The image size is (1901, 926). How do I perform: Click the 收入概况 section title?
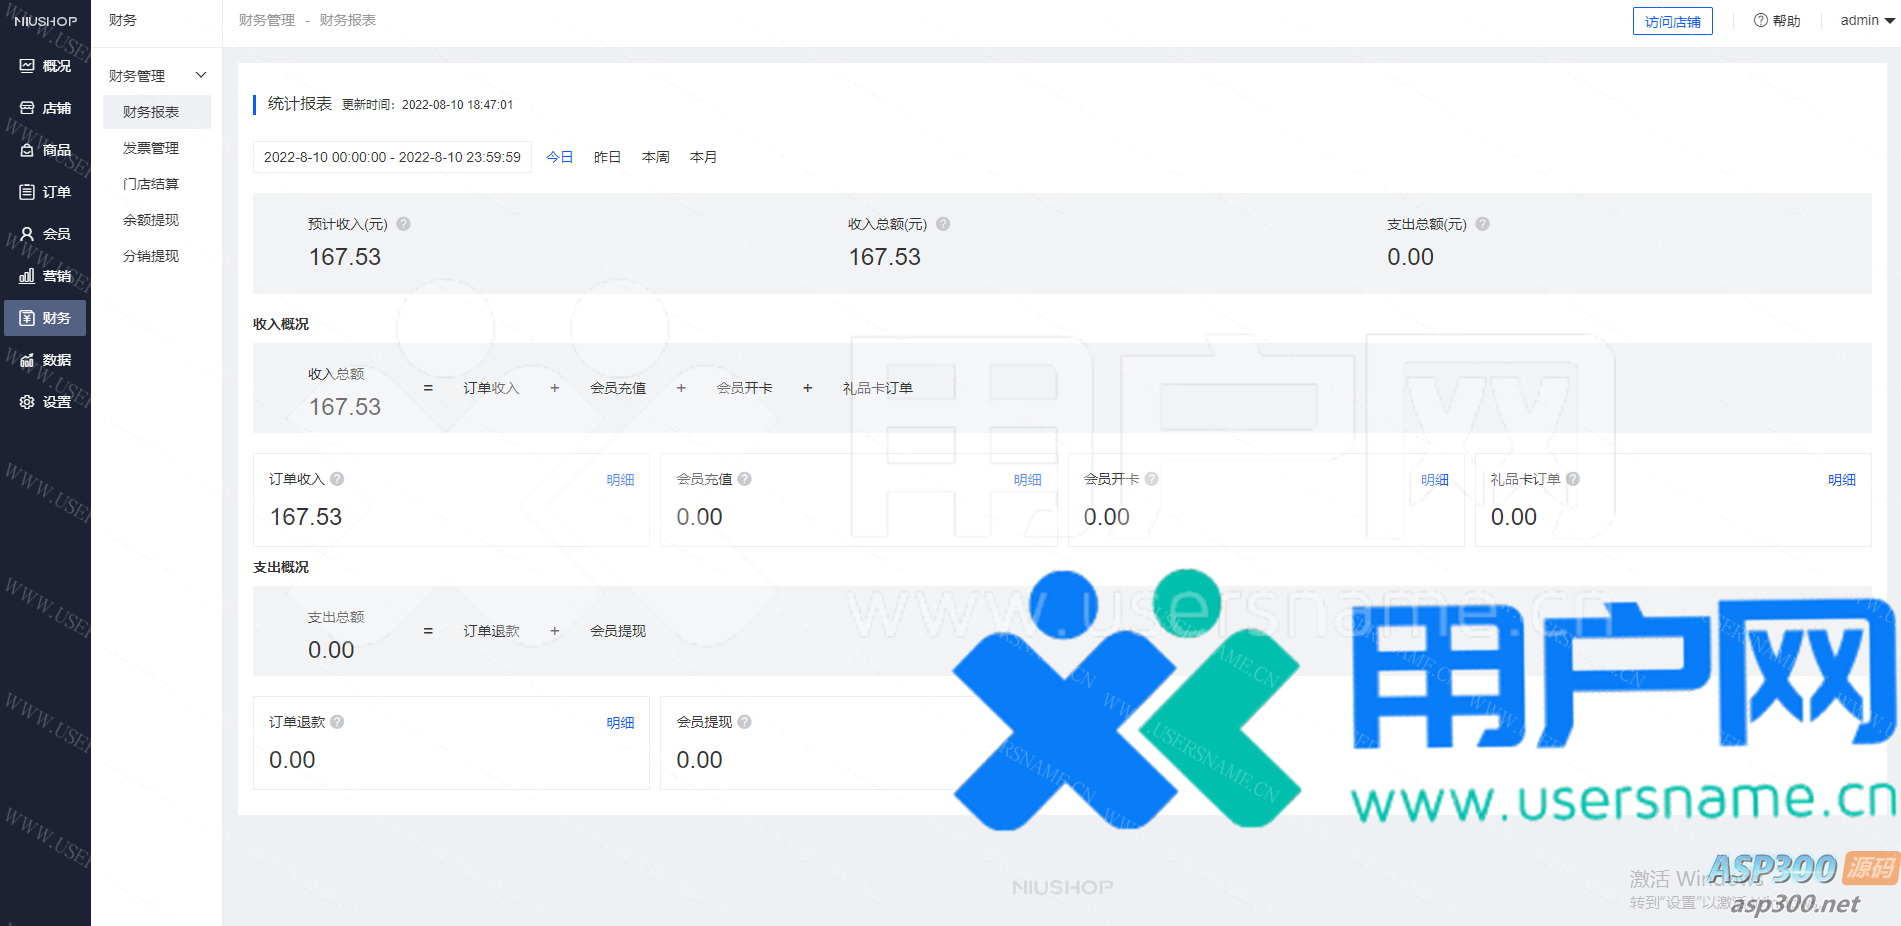tap(281, 324)
